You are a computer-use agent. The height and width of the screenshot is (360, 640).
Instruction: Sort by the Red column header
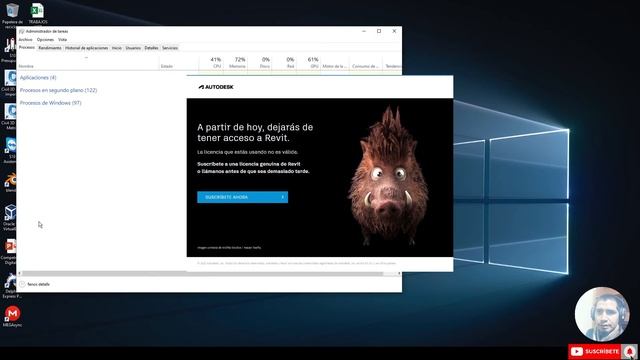click(284, 62)
